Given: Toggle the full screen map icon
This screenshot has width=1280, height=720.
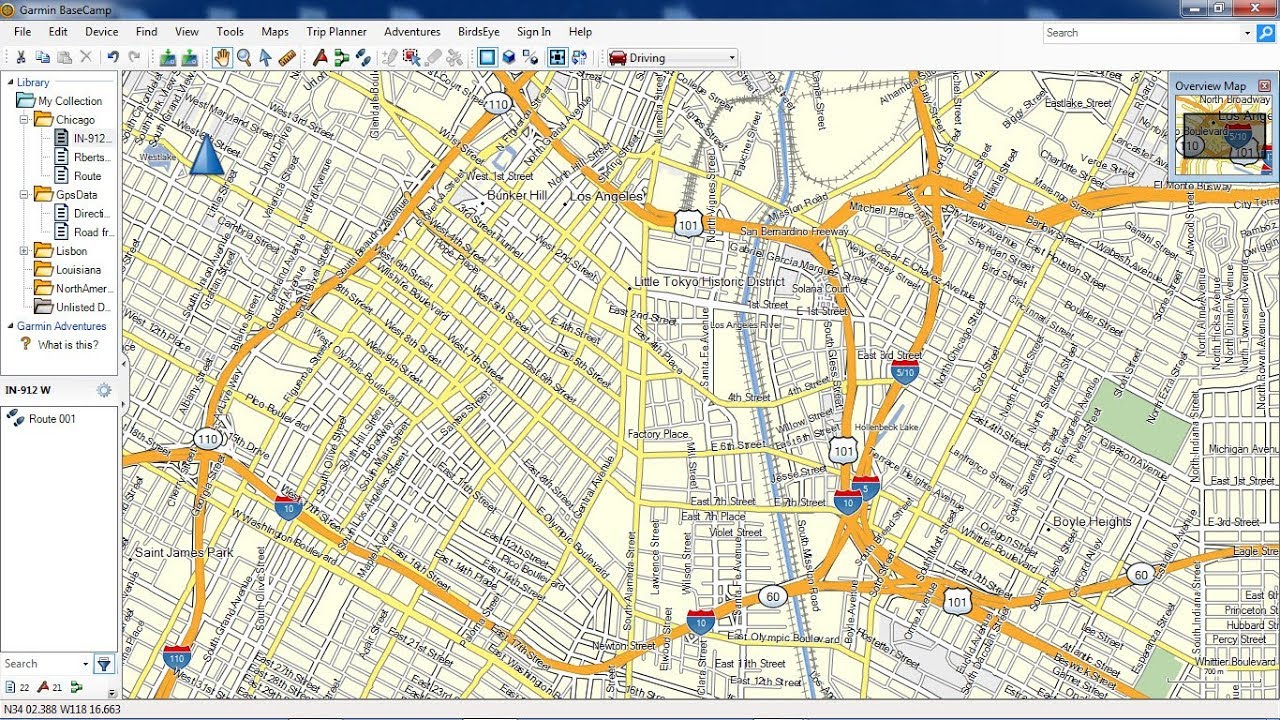Looking at the screenshot, I should (557, 58).
